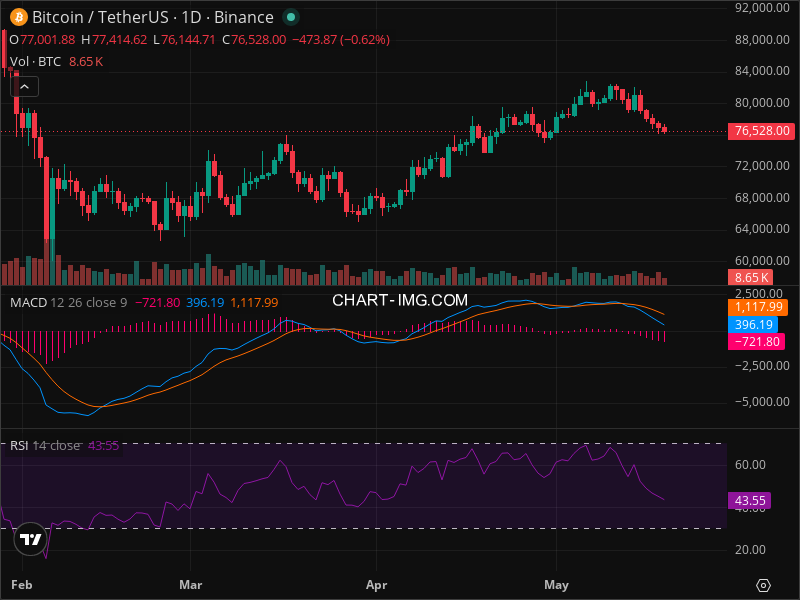Click the 64,000.00 price axis label
This screenshot has height=600, width=800.
pos(762,229)
